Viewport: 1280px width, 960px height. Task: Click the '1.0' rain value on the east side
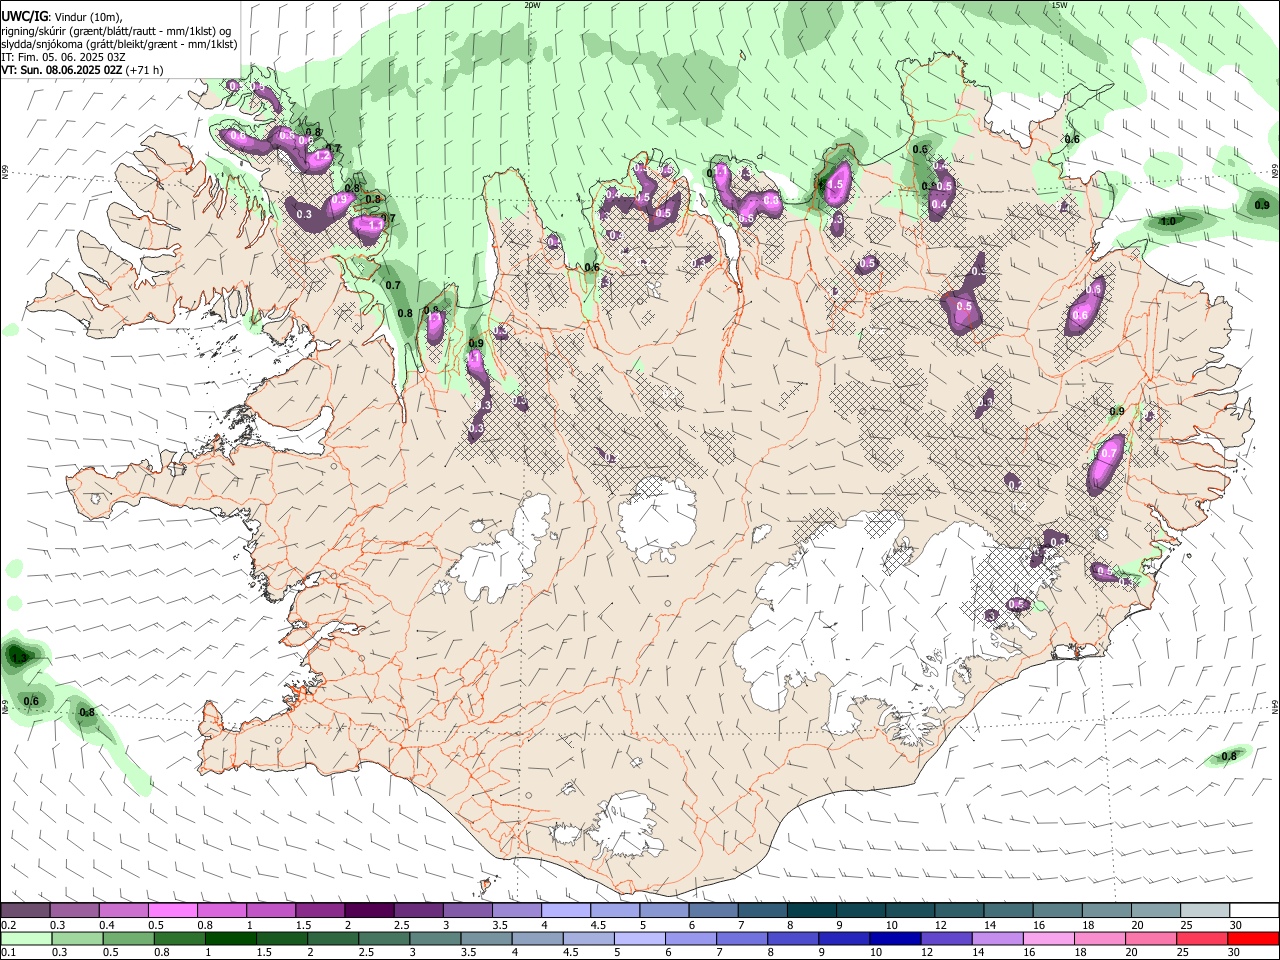pyautogui.click(x=1167, y=221)
